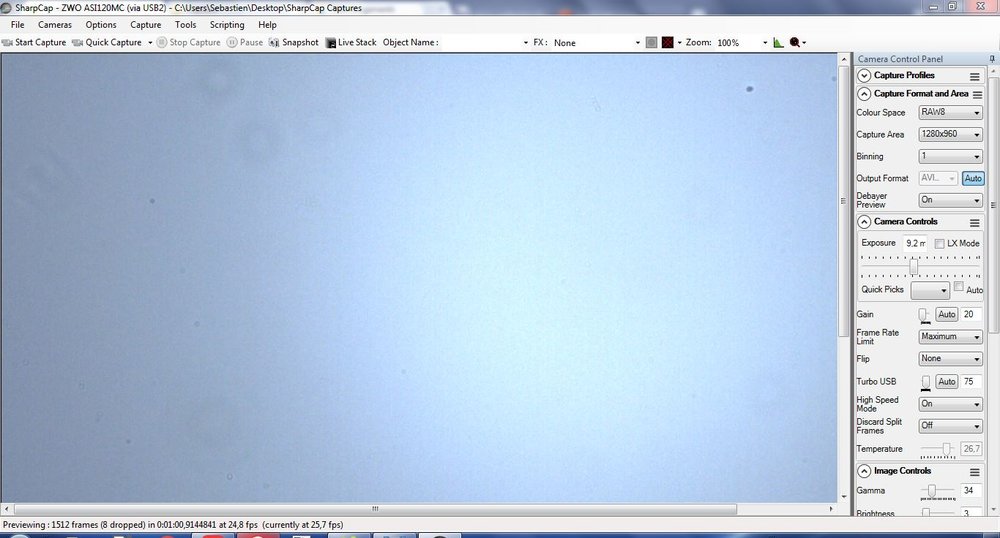The image size is (1000, 538).
Task: Click the Gain slider handle
Action: tap(923, 315)
